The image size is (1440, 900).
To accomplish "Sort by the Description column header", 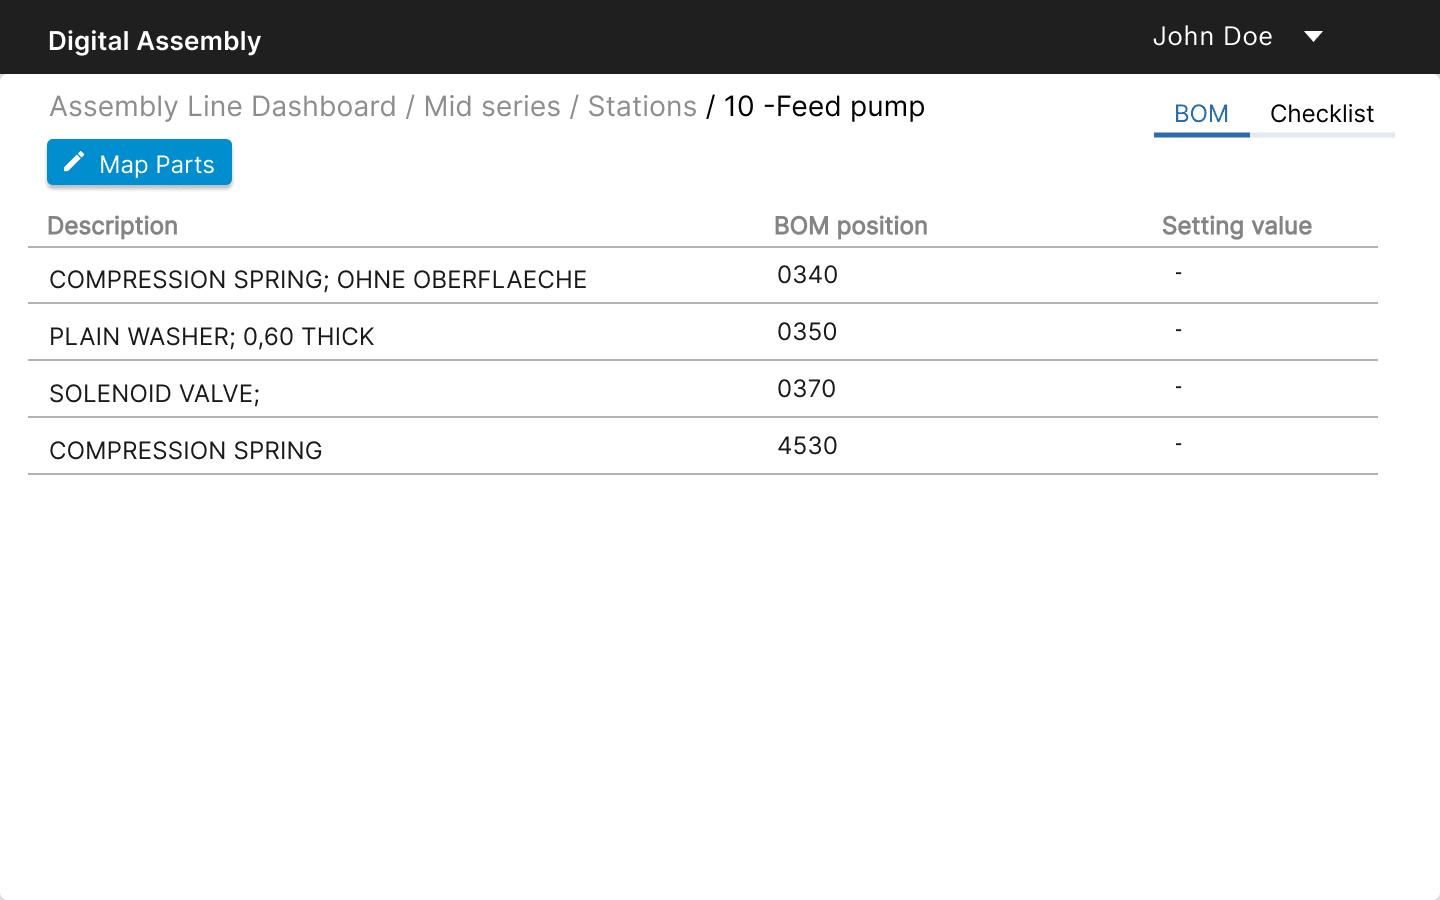I will 112,225.
